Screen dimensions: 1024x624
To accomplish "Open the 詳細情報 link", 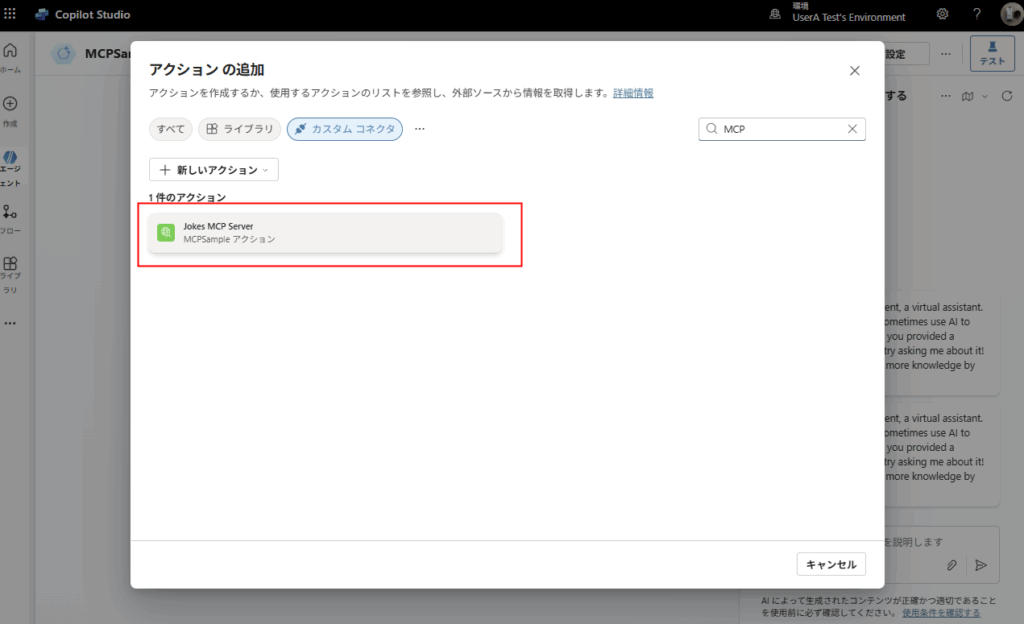I will (x=633, y=93).
